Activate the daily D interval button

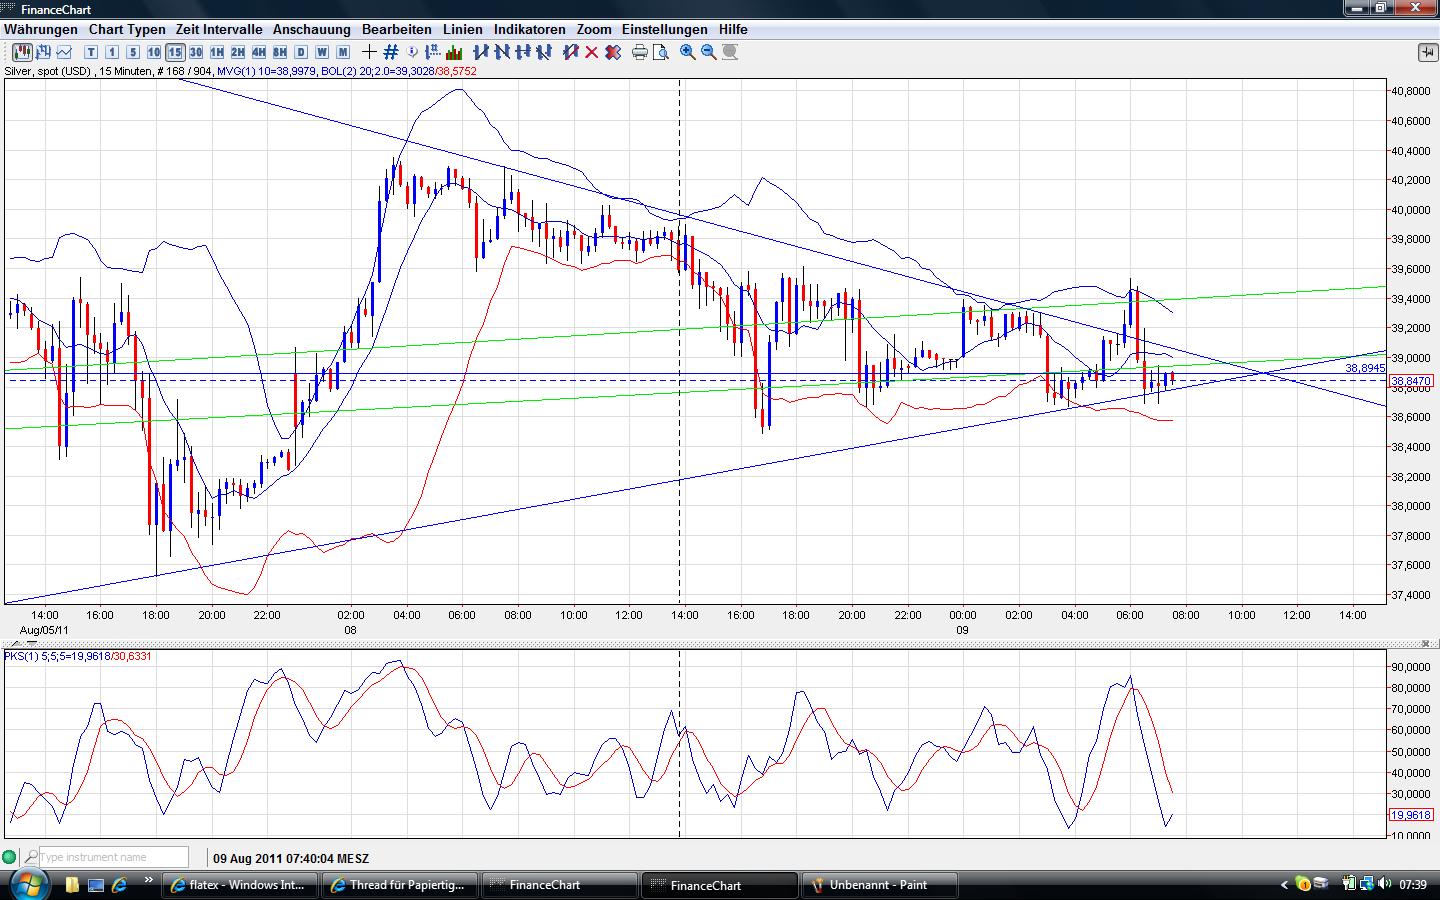pos(301,52)
